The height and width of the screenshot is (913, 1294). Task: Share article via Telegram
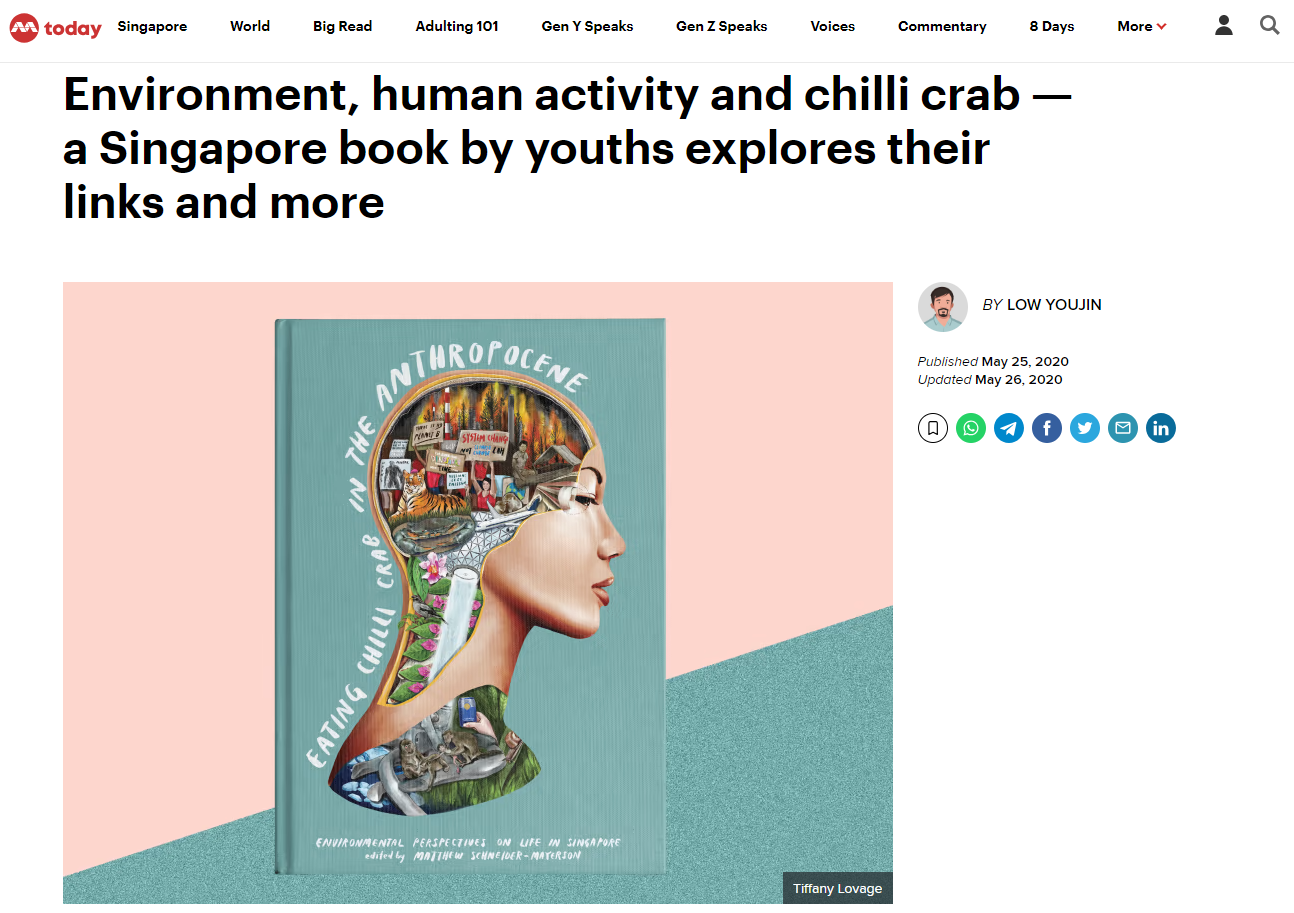1009,429
